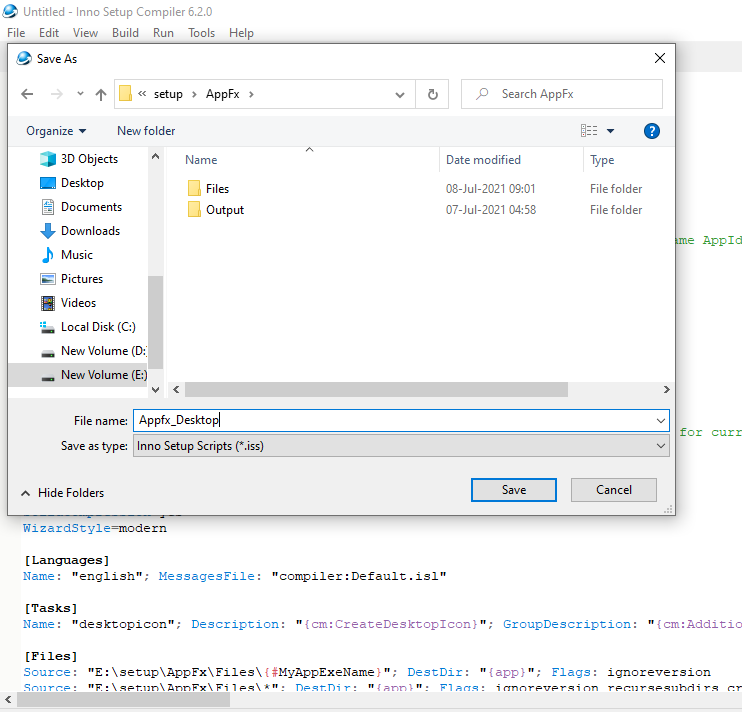Viewport: 742px width, 712px height.
Task: Click the "WizardStyle=modern" line in editor
Action: [x=95, y=528]
